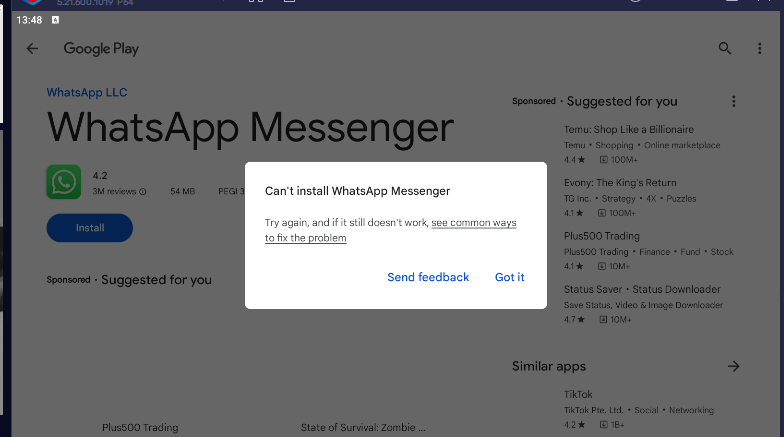Go back using the Google Play back arrow
This screenshot has width=784, height=437.
pyautogui.click(x=32, y=48)
